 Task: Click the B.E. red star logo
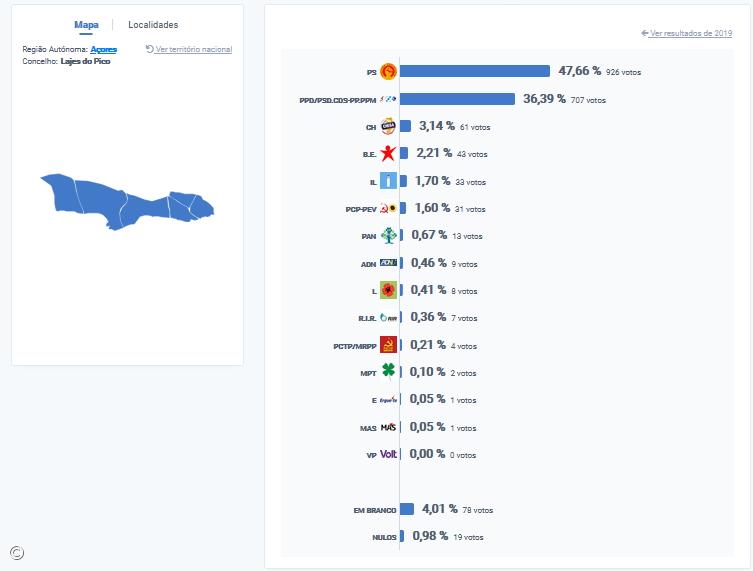click(x=388, y=154)
